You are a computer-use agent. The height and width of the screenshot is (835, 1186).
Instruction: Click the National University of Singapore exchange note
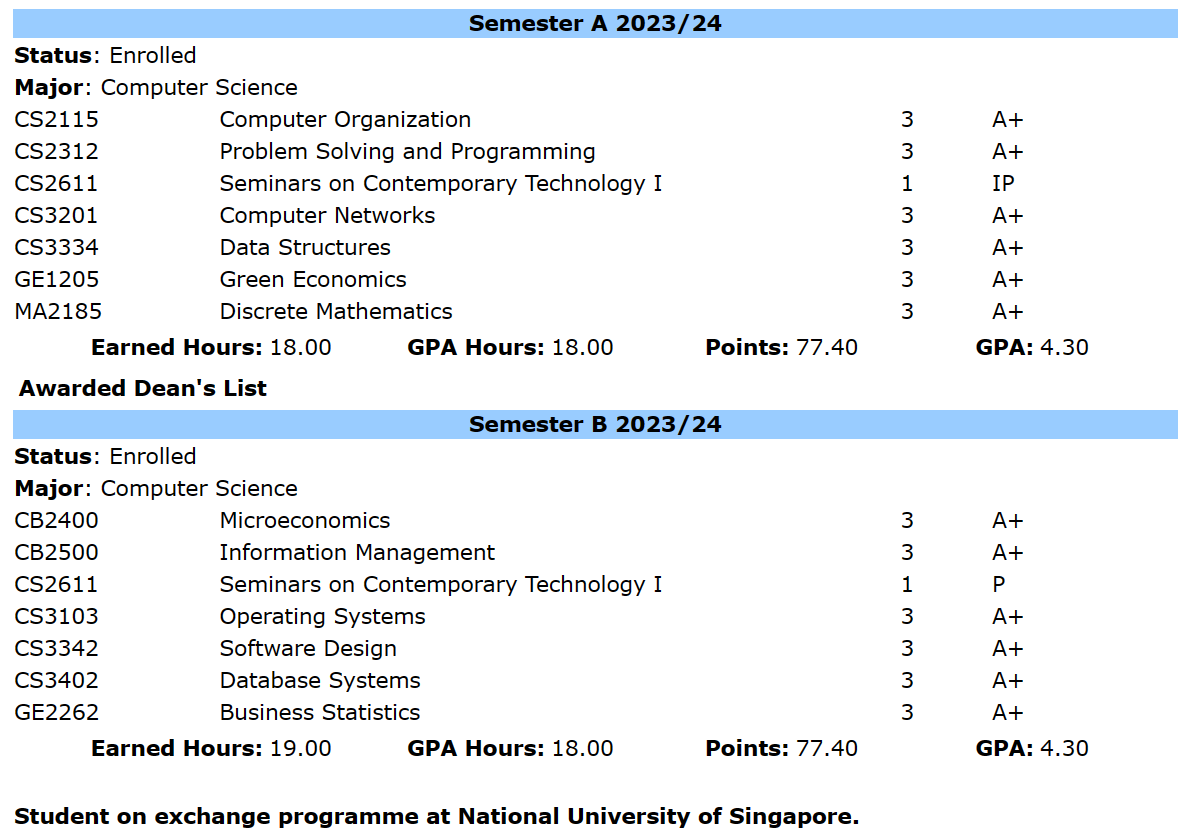point(437,816)
